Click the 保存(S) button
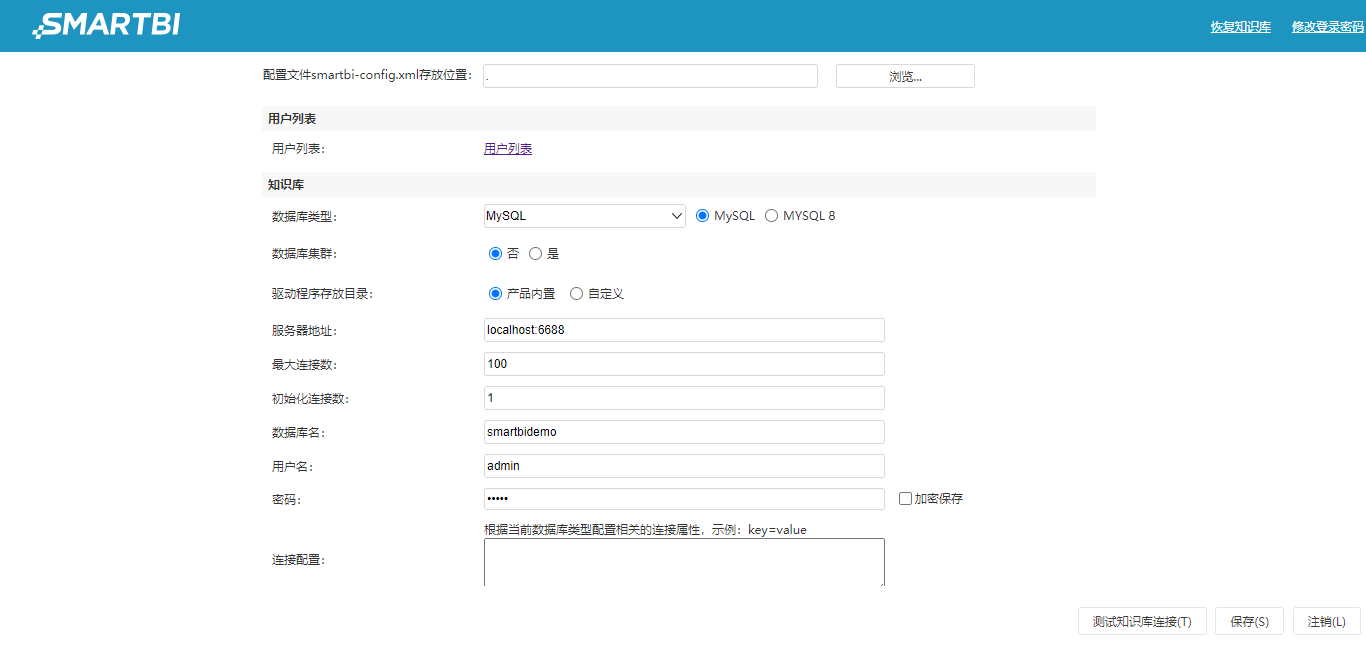The width and height of the screenshot is (1366, 656). click(1249, 621)
